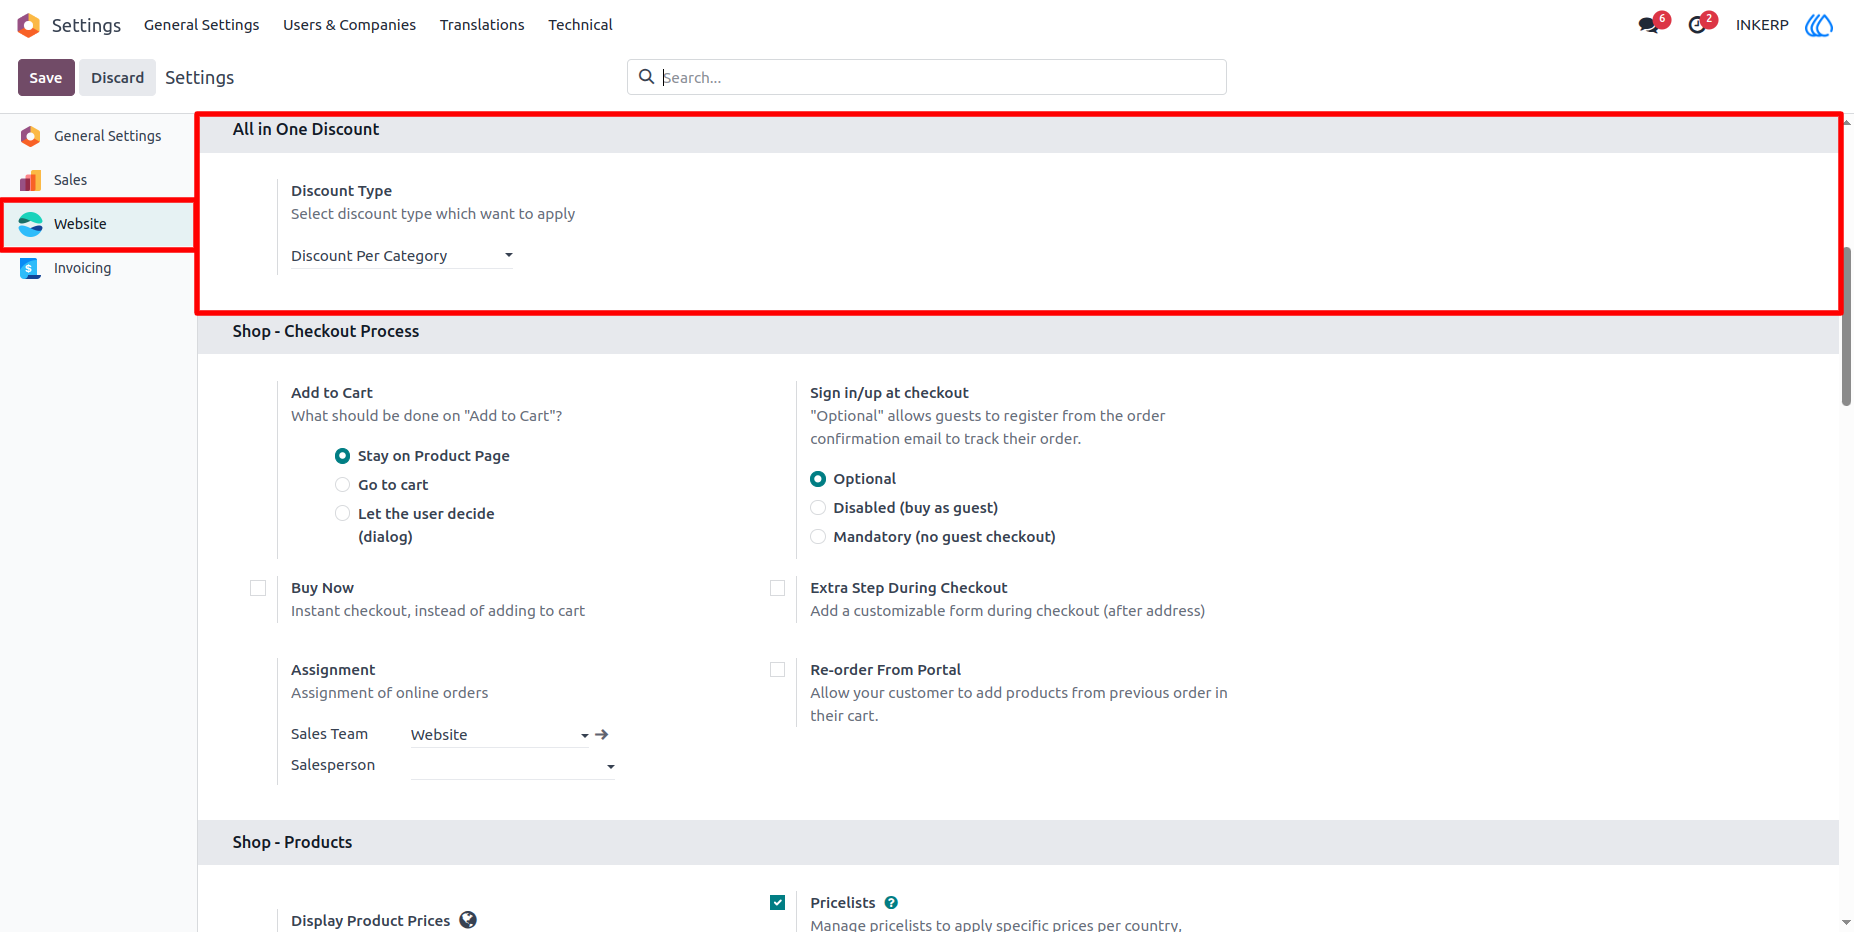
Task: Click the Invoicing icon in the sidebar
Action: click(x=31, y=268)
